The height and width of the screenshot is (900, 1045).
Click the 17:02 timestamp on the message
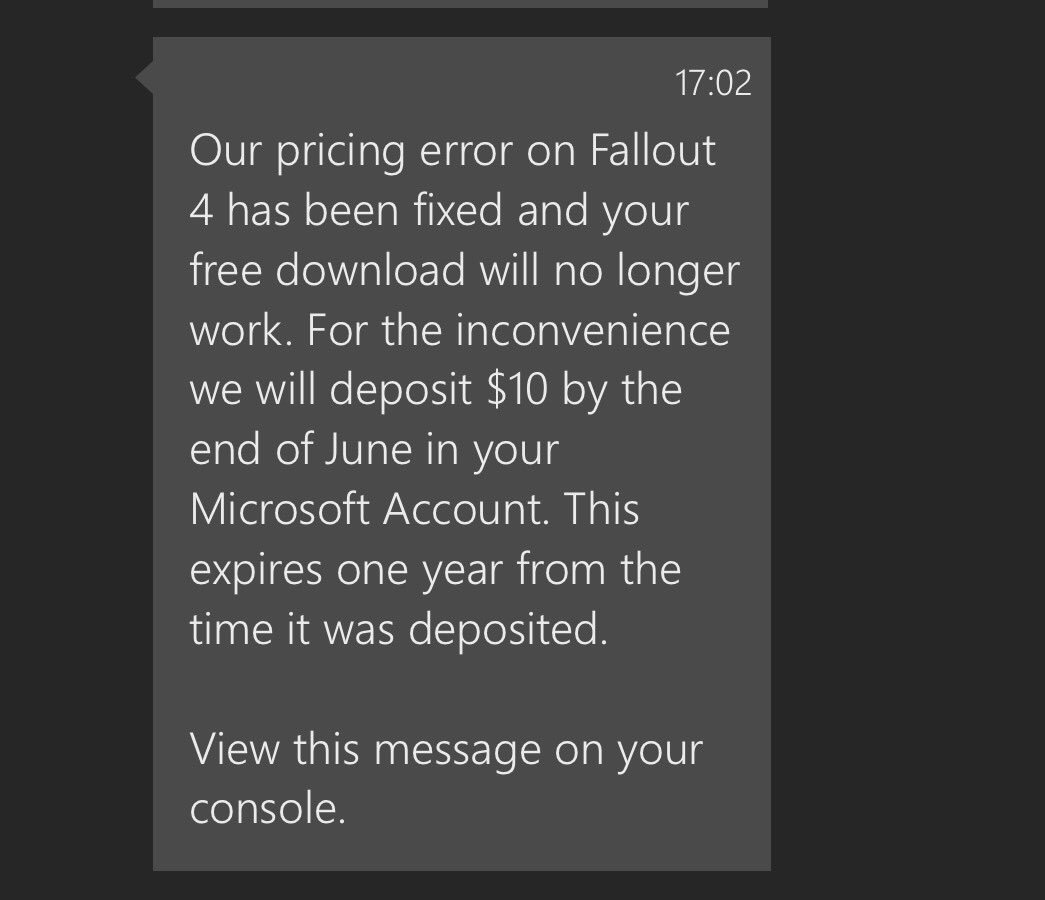pyautogui.click(x=713, y=83)
